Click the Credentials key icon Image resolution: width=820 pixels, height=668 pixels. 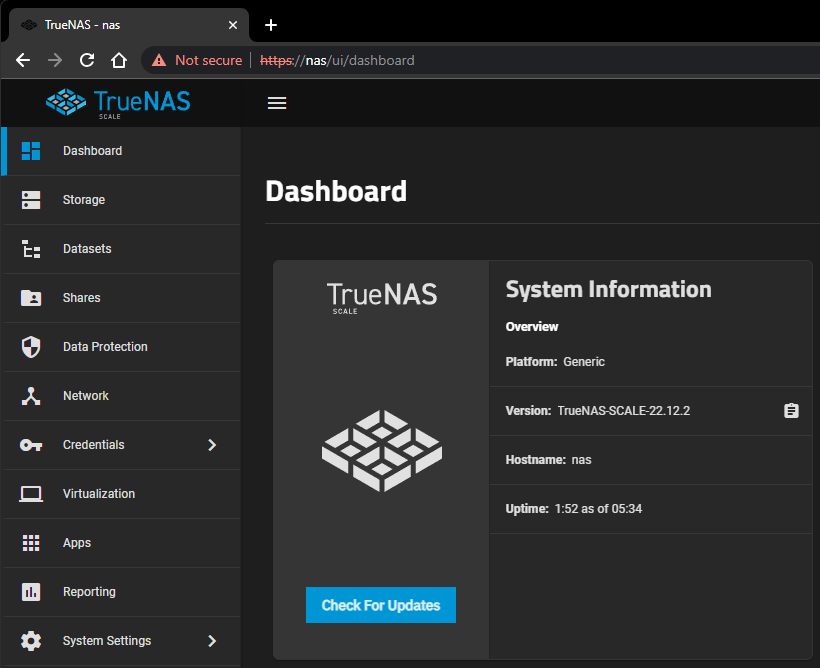pos(31,445)
